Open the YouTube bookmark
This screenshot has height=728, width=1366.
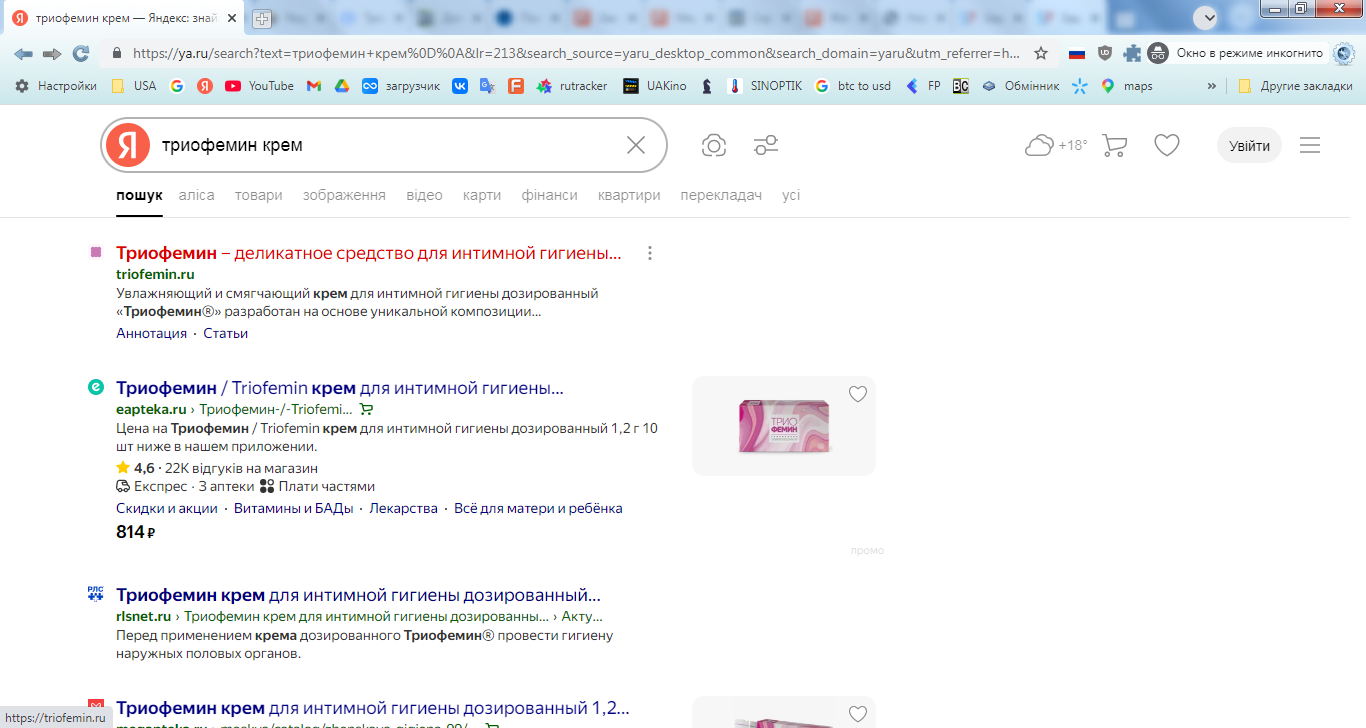coord(260,86)
